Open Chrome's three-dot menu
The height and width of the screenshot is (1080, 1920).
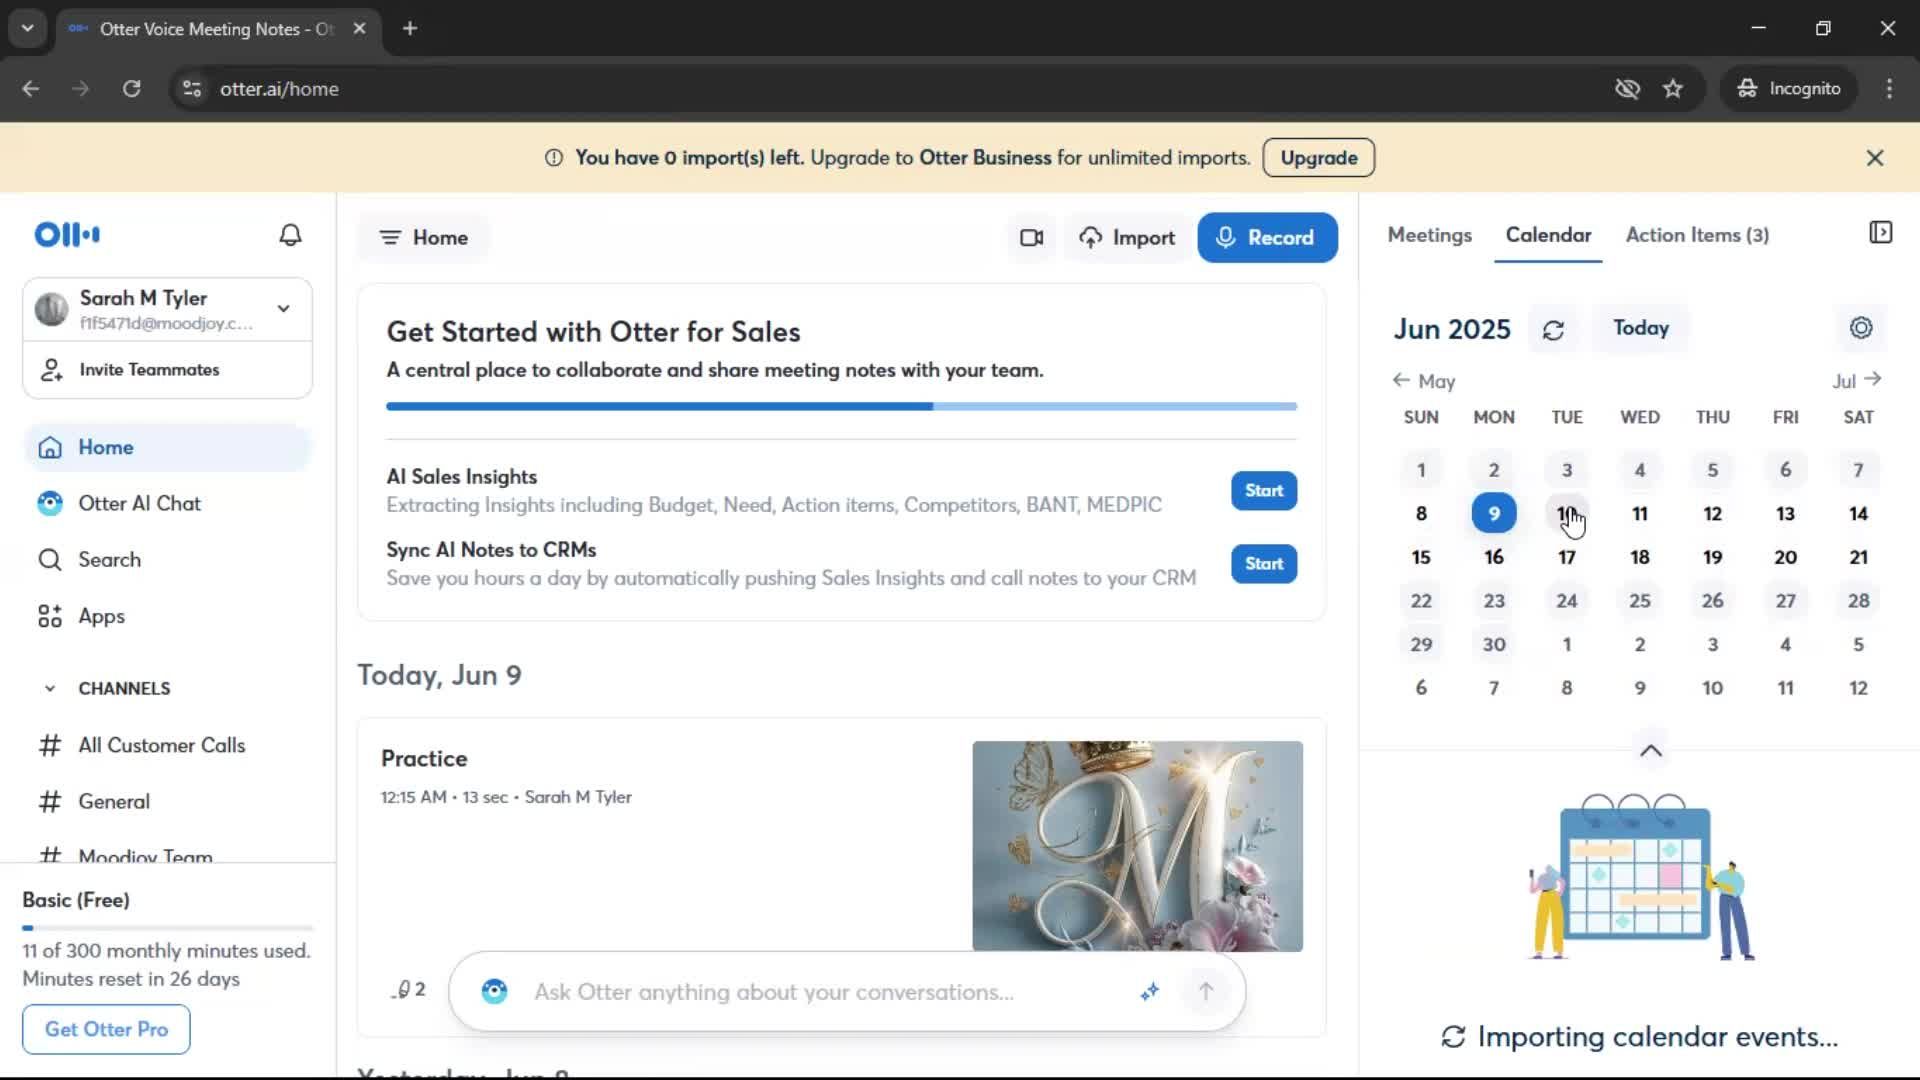[1889, 89]
